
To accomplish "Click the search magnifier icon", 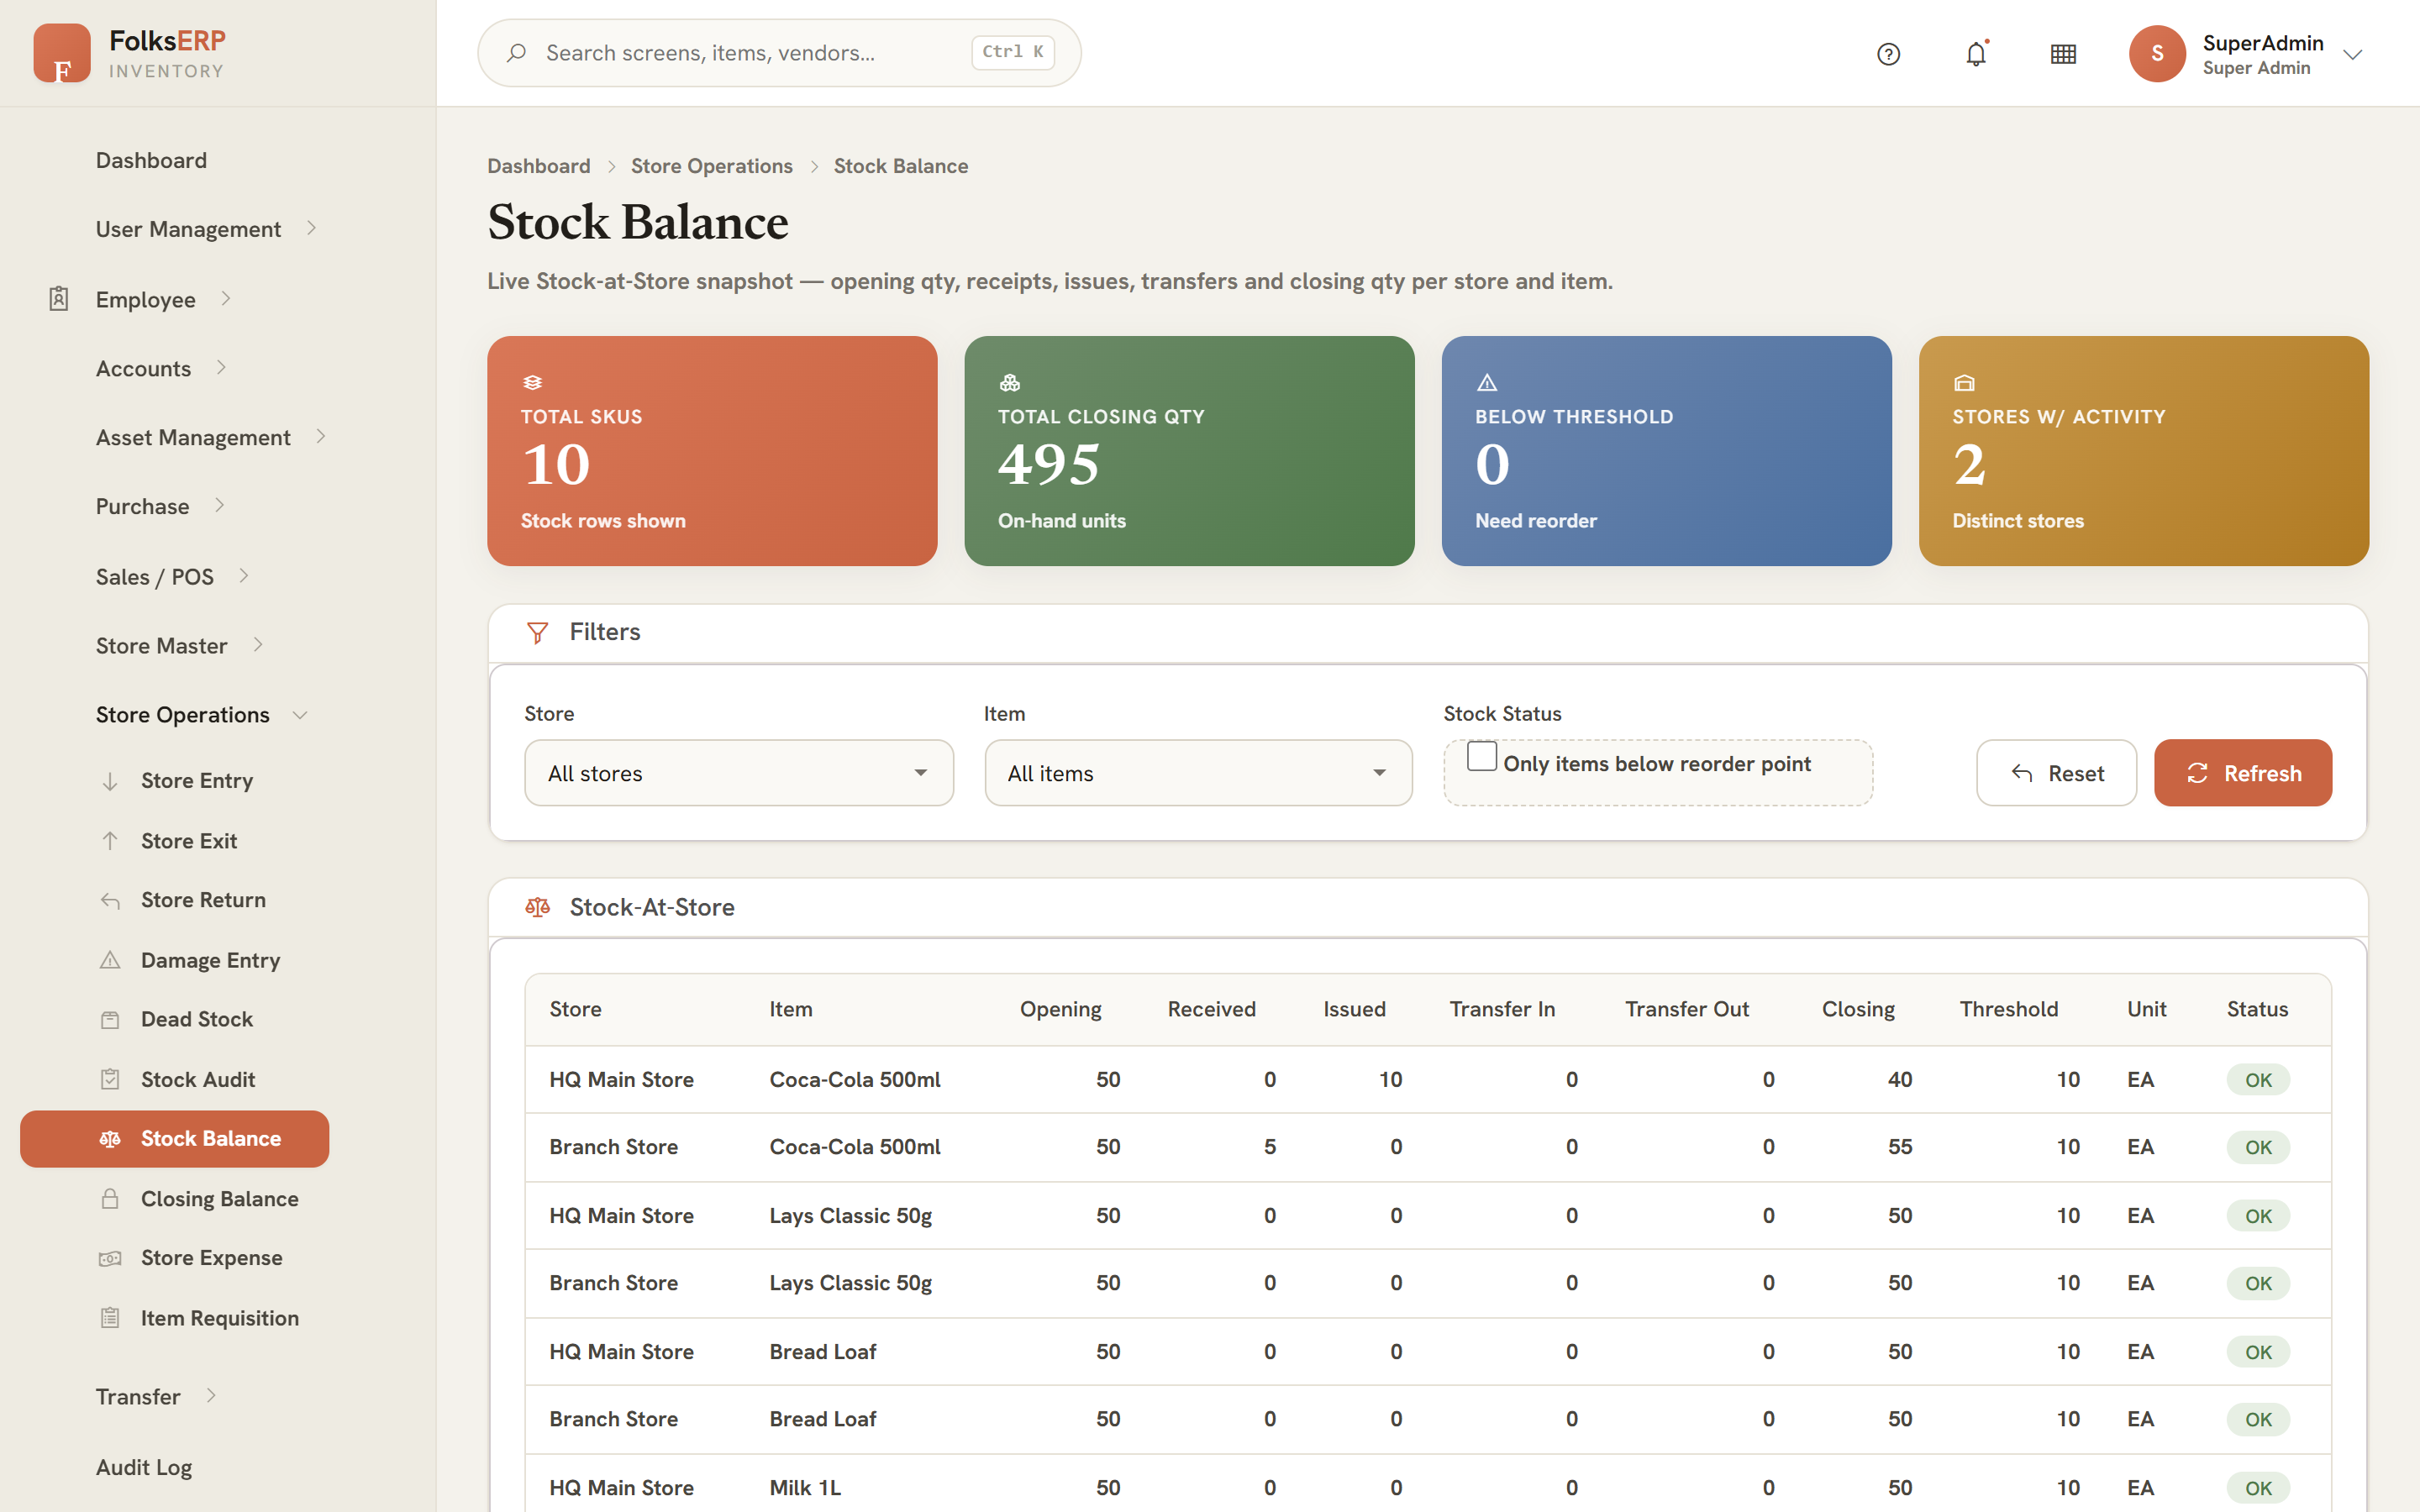I will pos(516,53).
